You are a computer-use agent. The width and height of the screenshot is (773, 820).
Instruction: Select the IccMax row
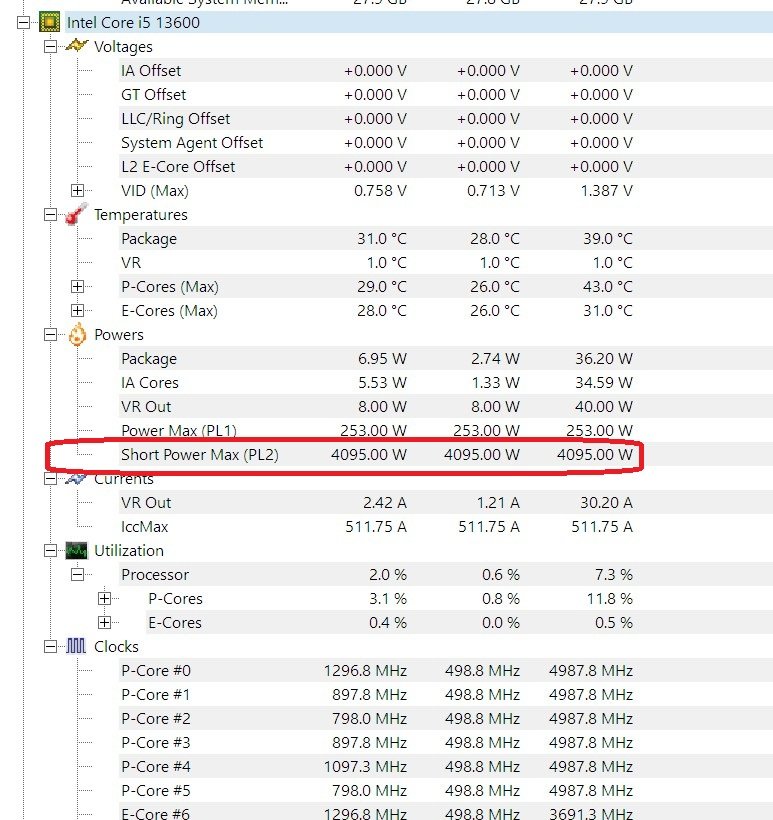(x=446, y=527)
